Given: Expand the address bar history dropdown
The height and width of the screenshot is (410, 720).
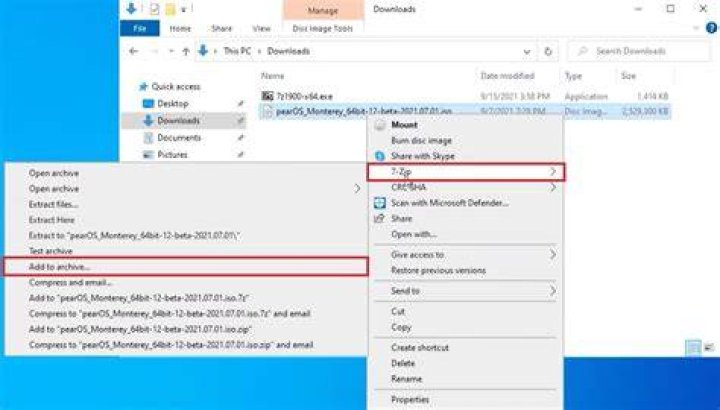Looking at the screenshot, I should [527, 52].
